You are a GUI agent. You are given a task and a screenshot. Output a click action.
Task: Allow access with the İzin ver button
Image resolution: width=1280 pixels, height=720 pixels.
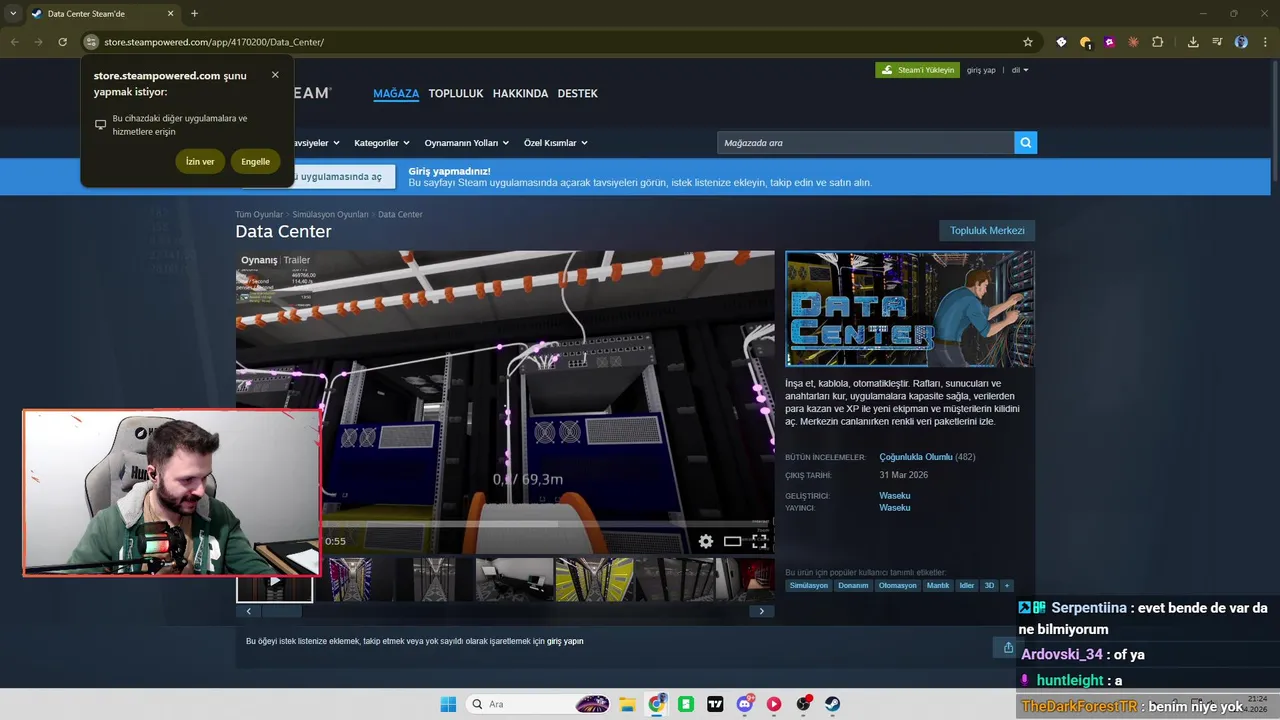coord(200,161)
